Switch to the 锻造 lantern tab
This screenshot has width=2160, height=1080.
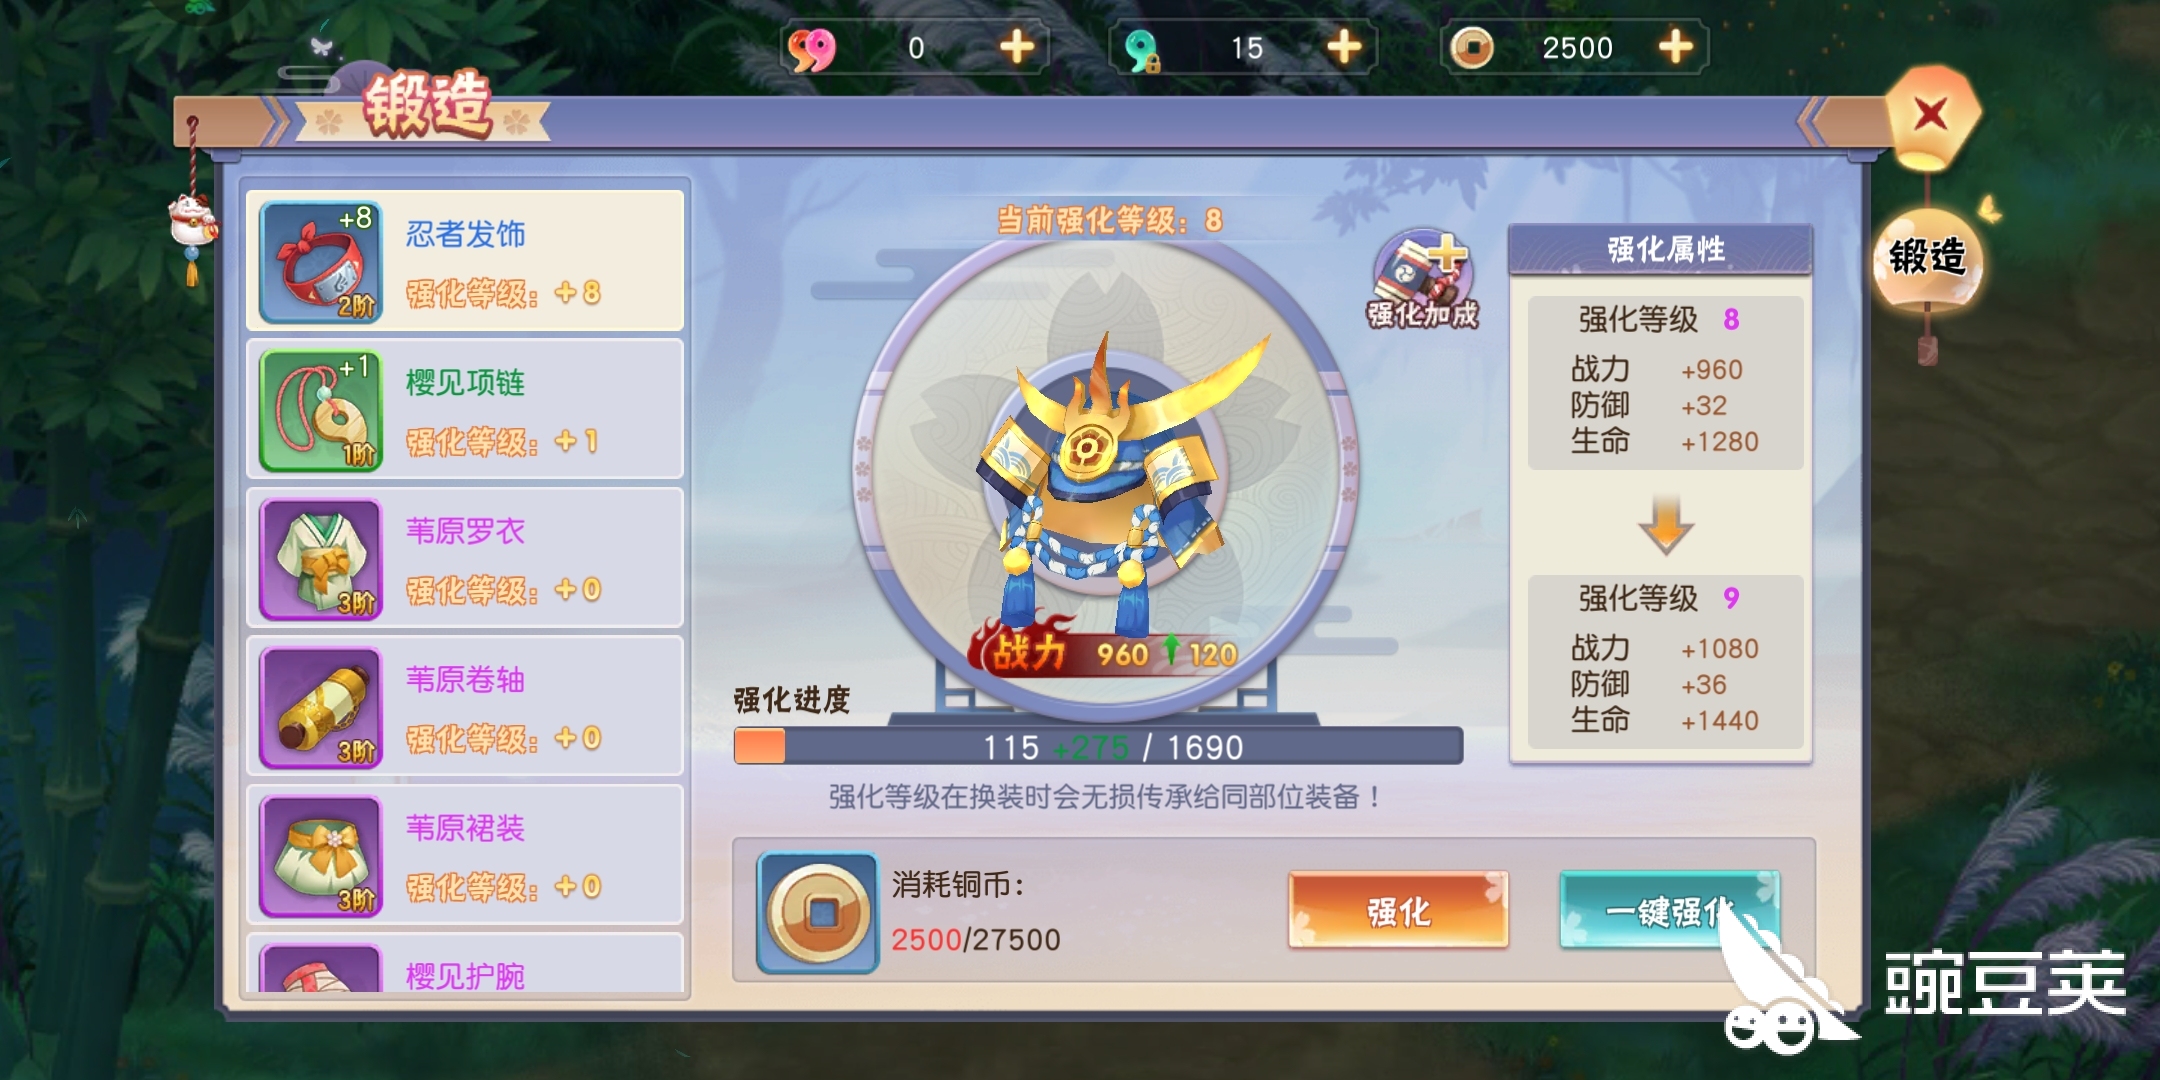pyautogui.click(x=1927, y=258)
